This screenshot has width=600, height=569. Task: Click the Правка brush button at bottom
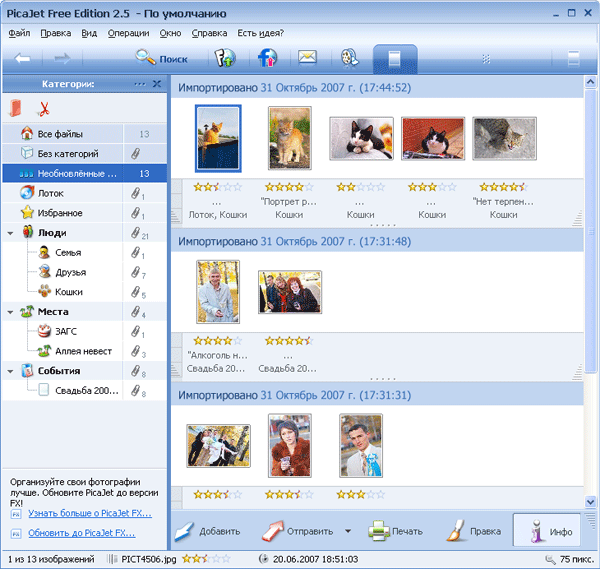tap(473, 531)
